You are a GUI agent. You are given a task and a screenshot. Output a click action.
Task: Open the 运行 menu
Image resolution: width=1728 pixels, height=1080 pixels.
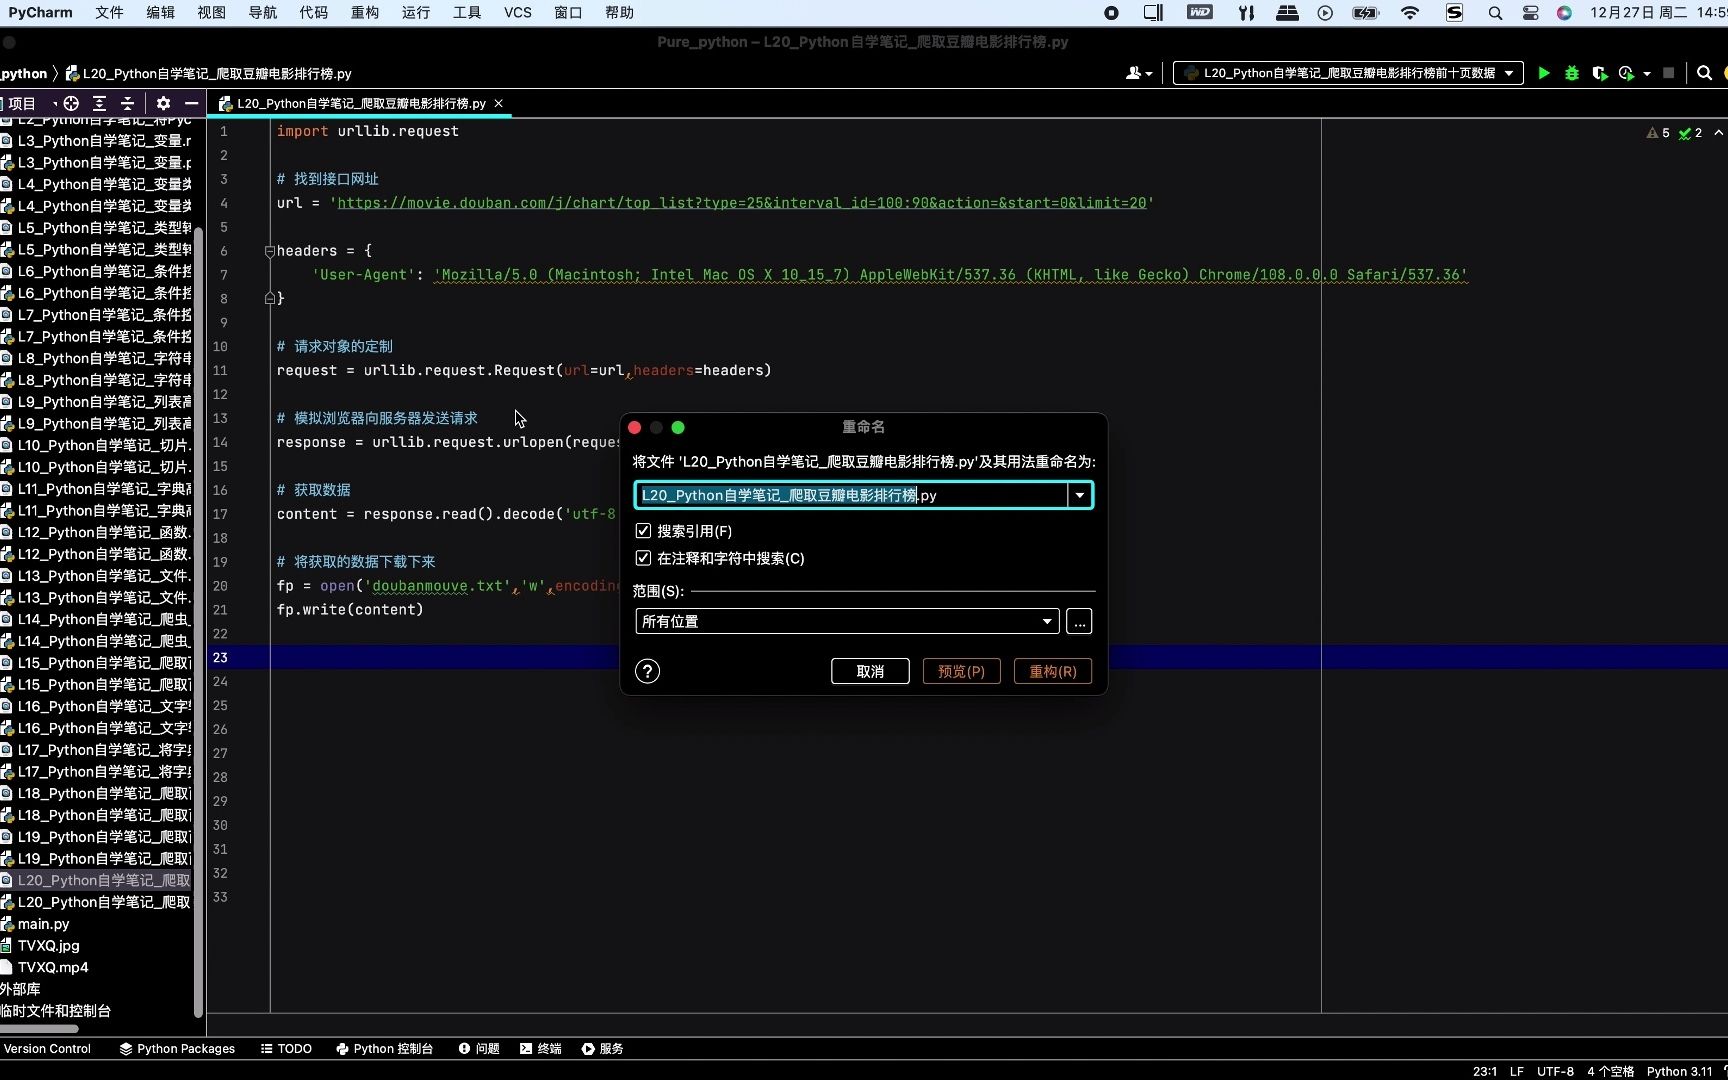[416, 13]
